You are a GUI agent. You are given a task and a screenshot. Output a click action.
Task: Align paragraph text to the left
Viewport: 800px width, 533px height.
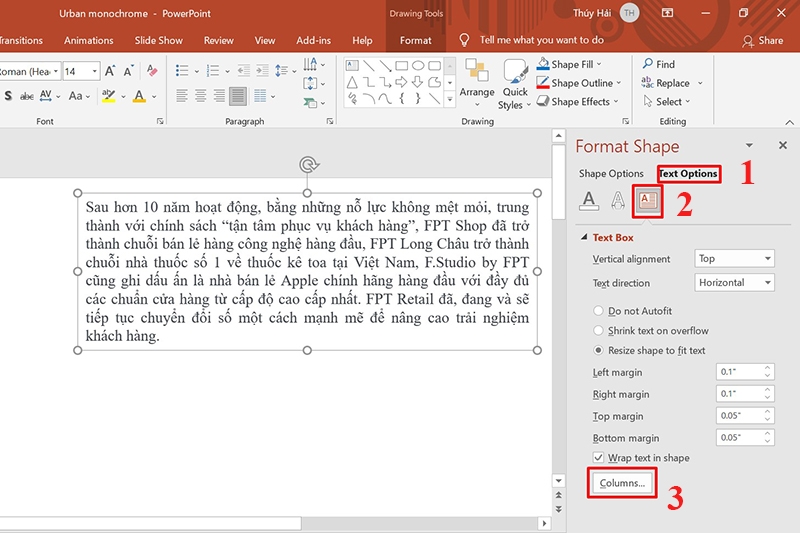pos(182,95)
